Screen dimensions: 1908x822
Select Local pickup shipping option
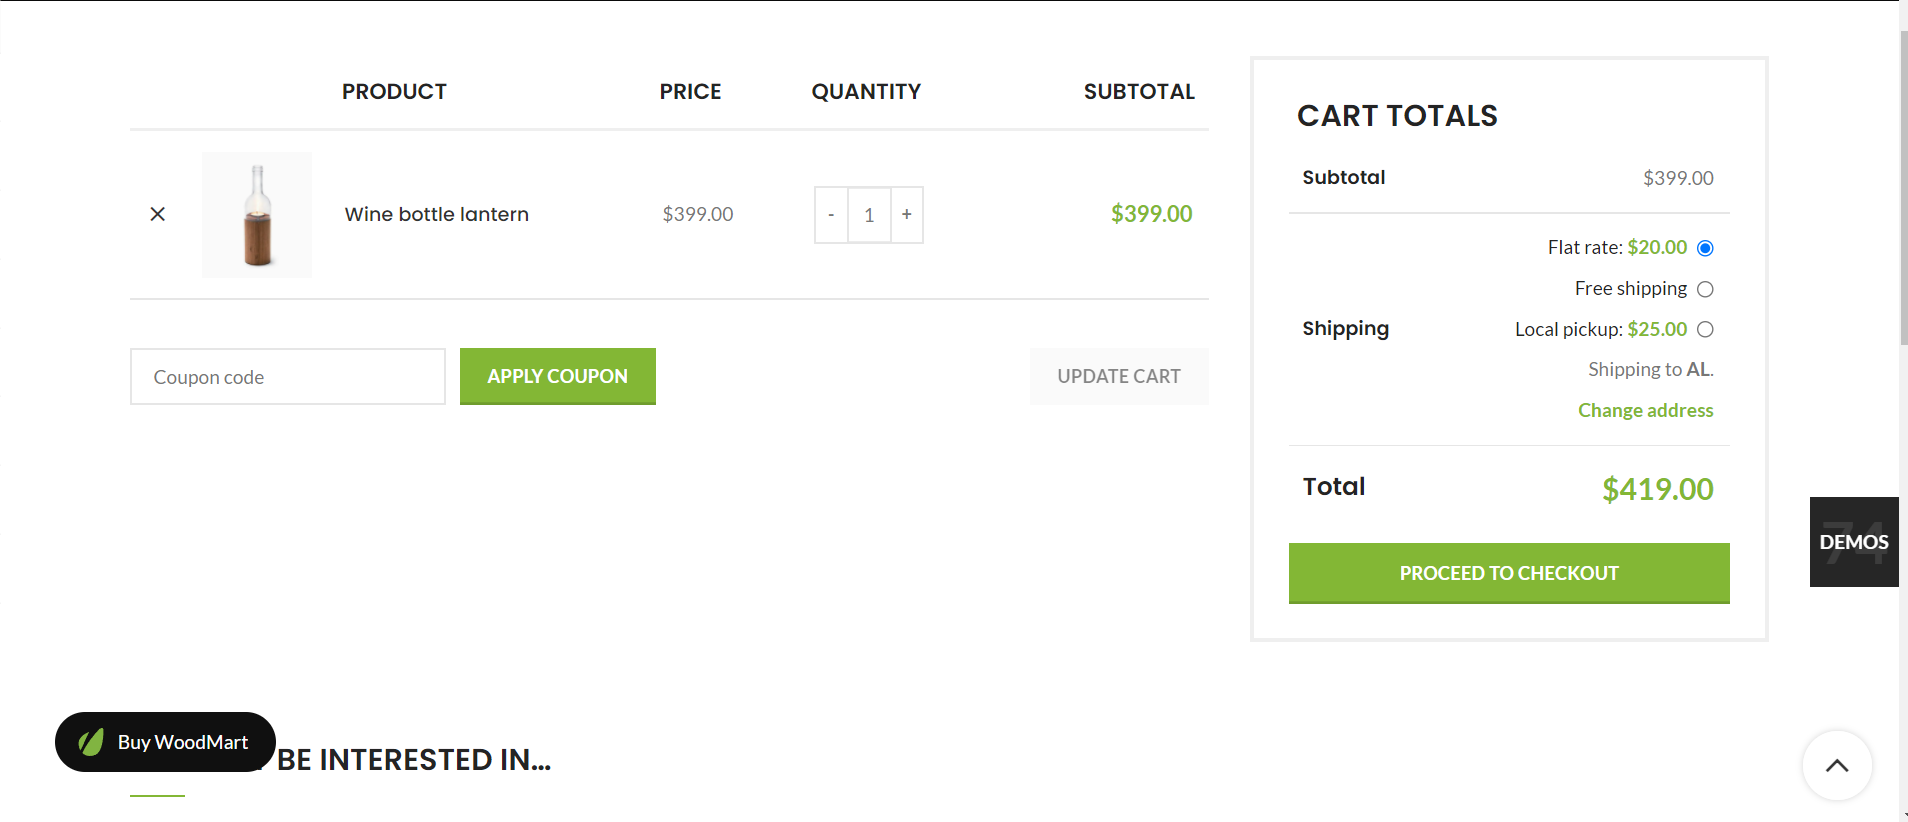(1705, 329)
